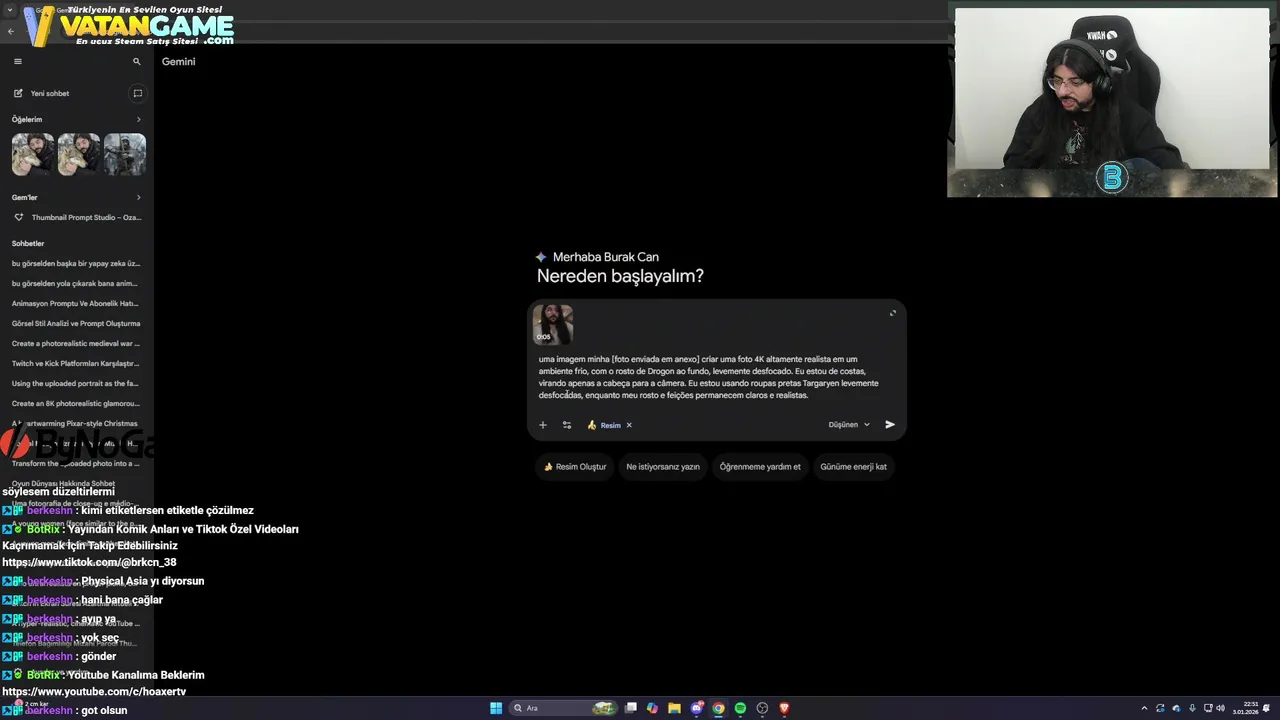Open Discord from the taskbar
This screenshot has width=1280, height=720.
(697, 708)
